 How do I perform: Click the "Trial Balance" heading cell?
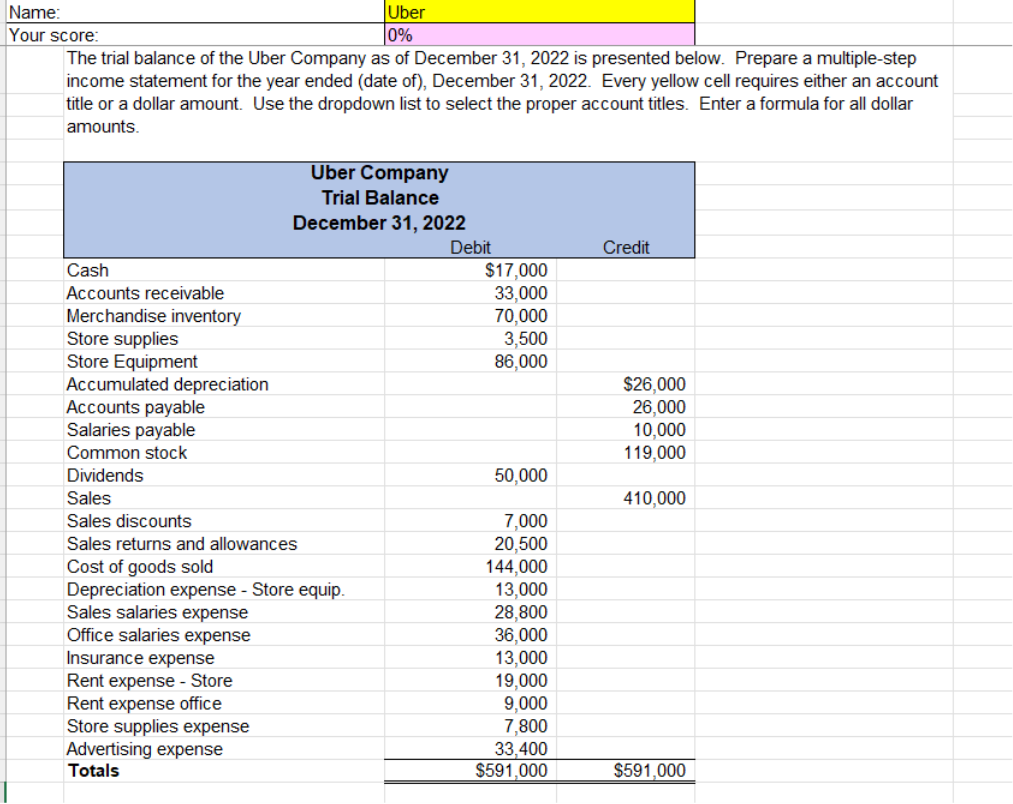pyautogui.click(x=378, y=197)
